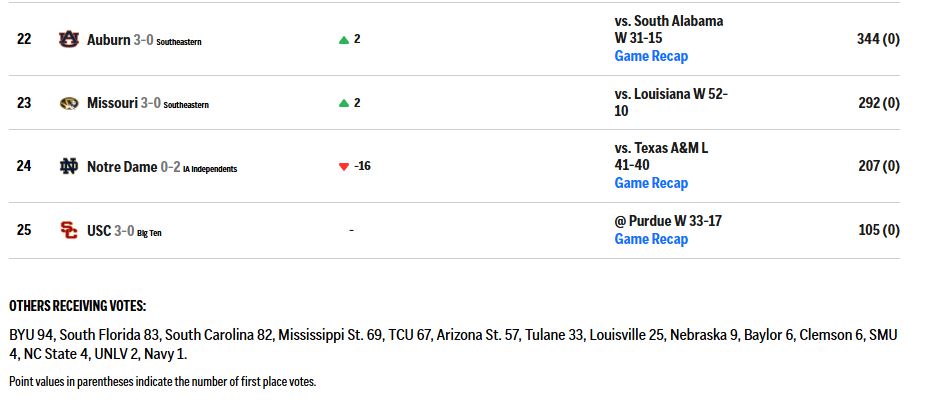
Task: Click Notre Dame's 207 (0) points value
Action: click(879, 166)
